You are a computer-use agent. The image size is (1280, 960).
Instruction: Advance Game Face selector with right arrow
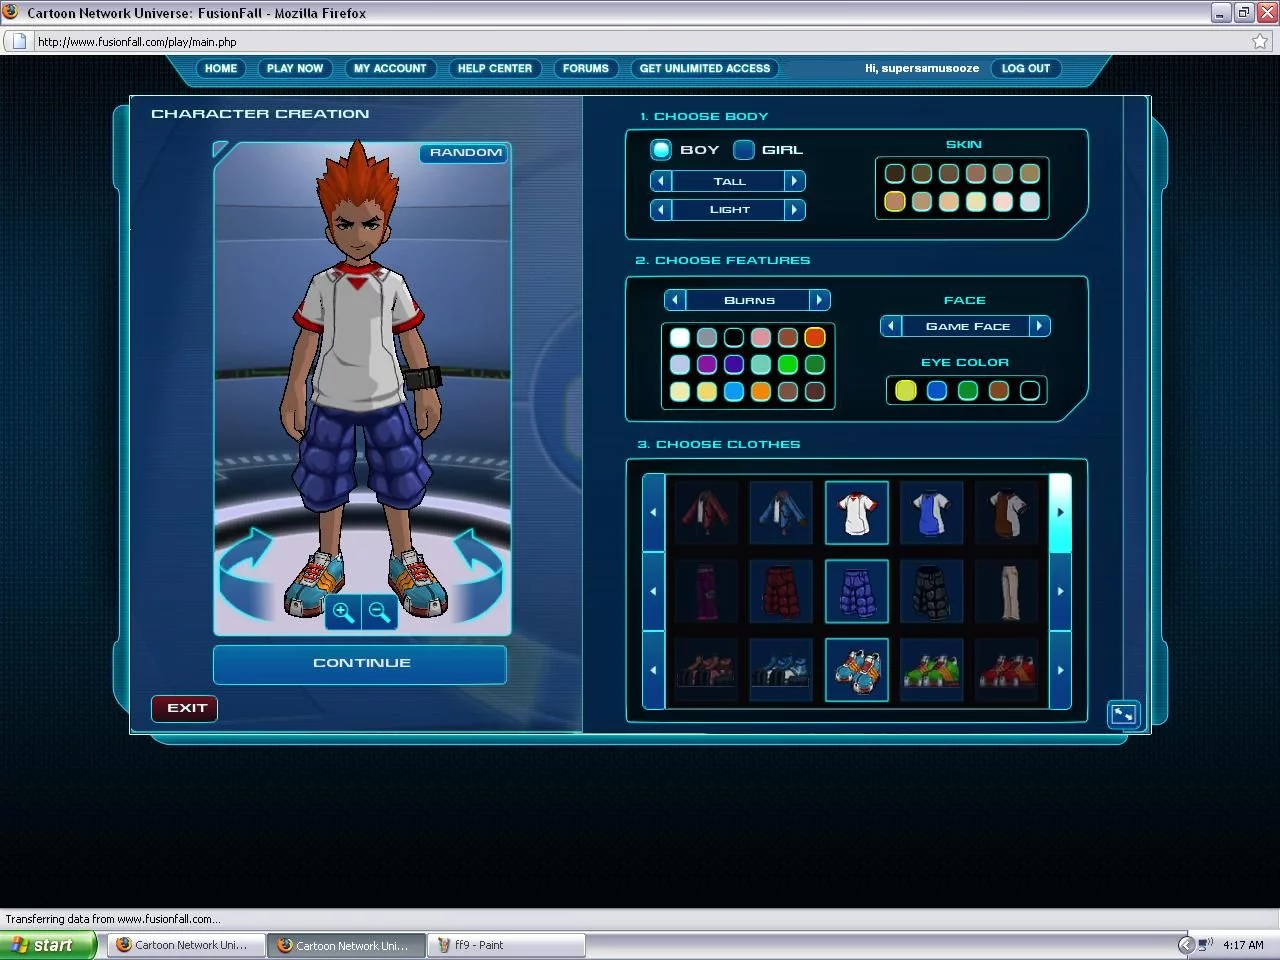[x=1039, y=326]
